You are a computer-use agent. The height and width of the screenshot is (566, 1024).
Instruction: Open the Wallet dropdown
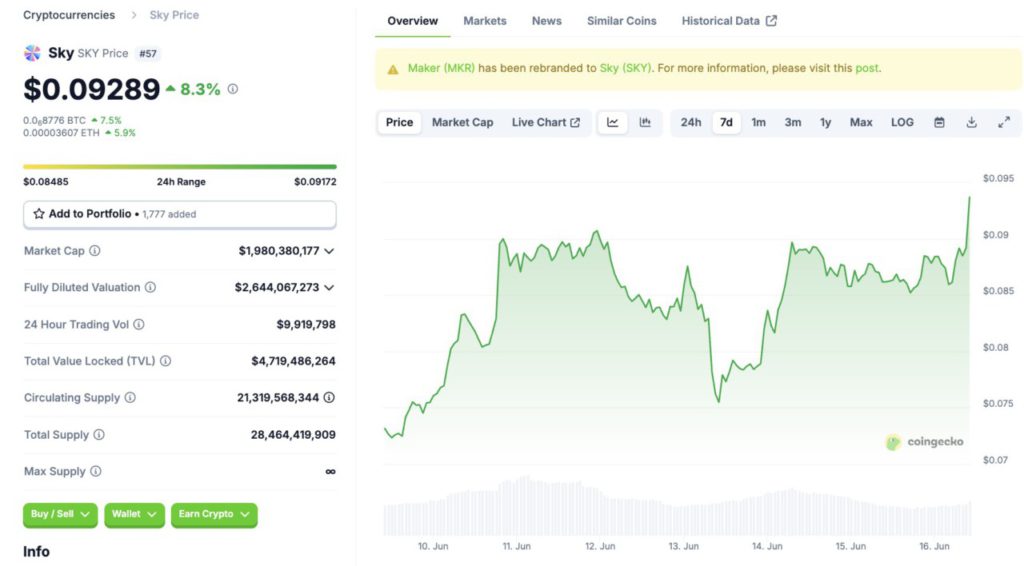[x=134, y=514]
